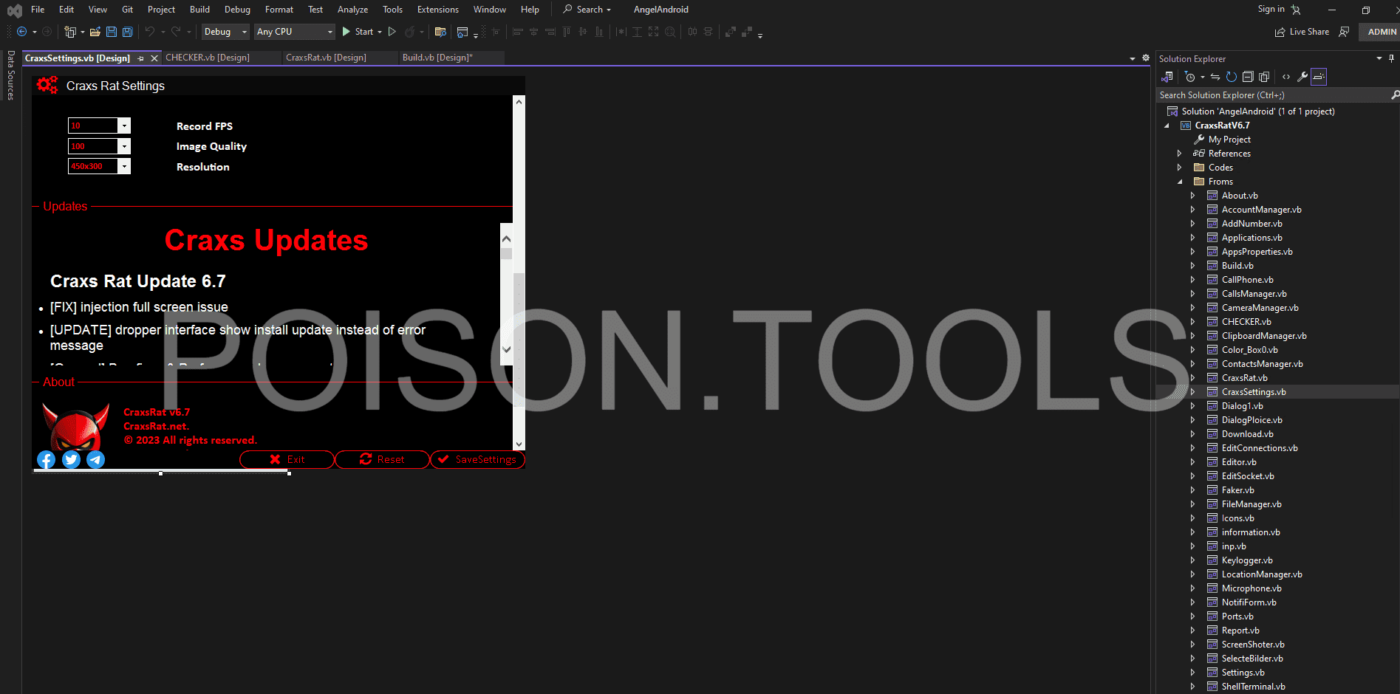Open the Extensions menu
The width and height of the screenshot is (1400, 694).
pos(438,9)
